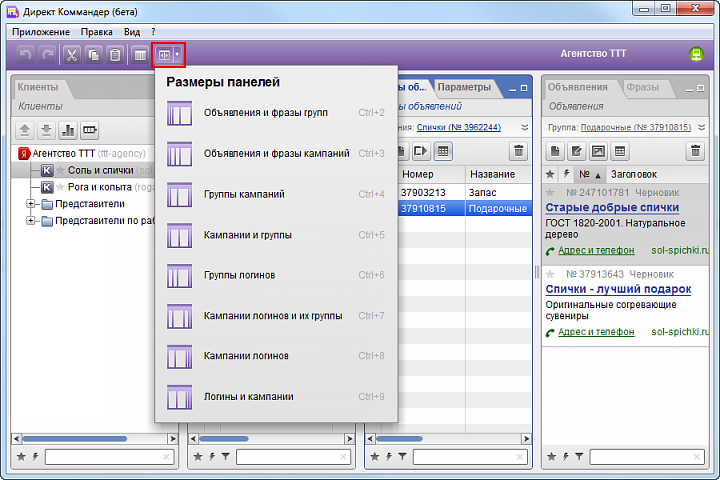Open the Правка menu
720x480 pixels.
(x=96, y=32)
